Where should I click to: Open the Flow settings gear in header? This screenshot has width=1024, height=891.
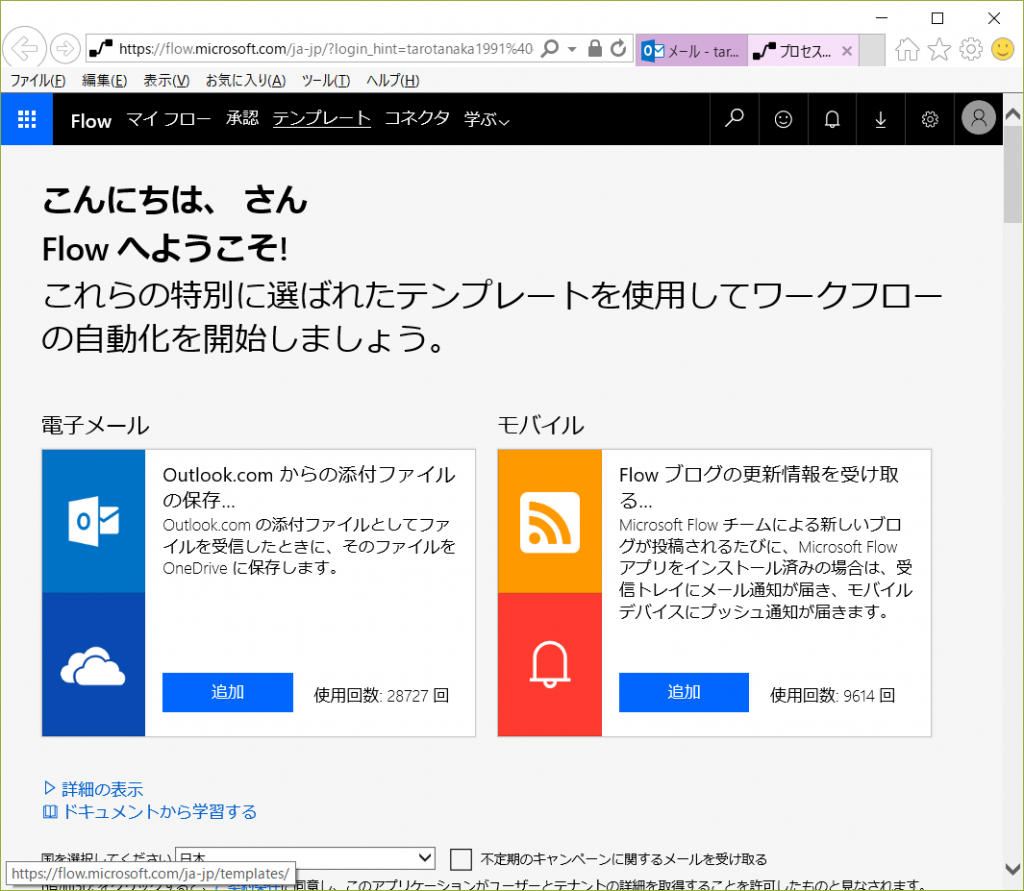click(930, 119)
